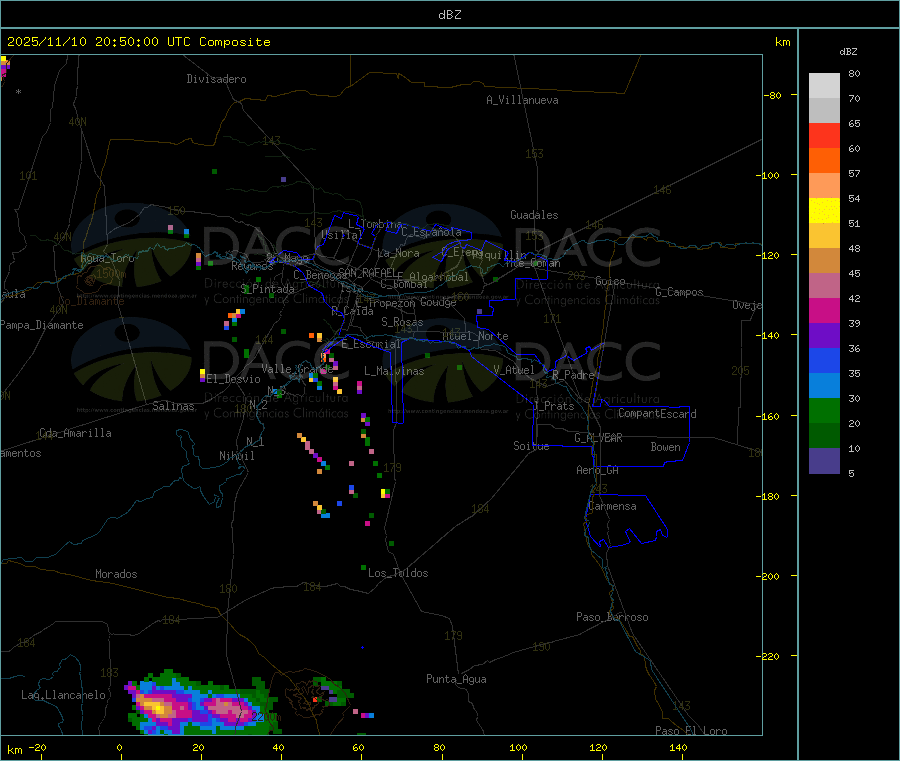Click the Valle_Grande label

[x=297, y=369]
